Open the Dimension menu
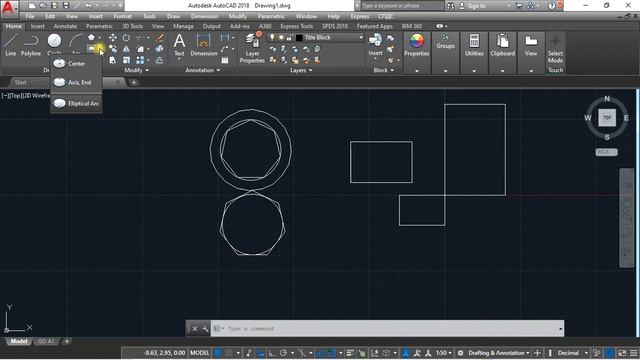This screenshot has width=640, height=360. [x=204, y=16]
